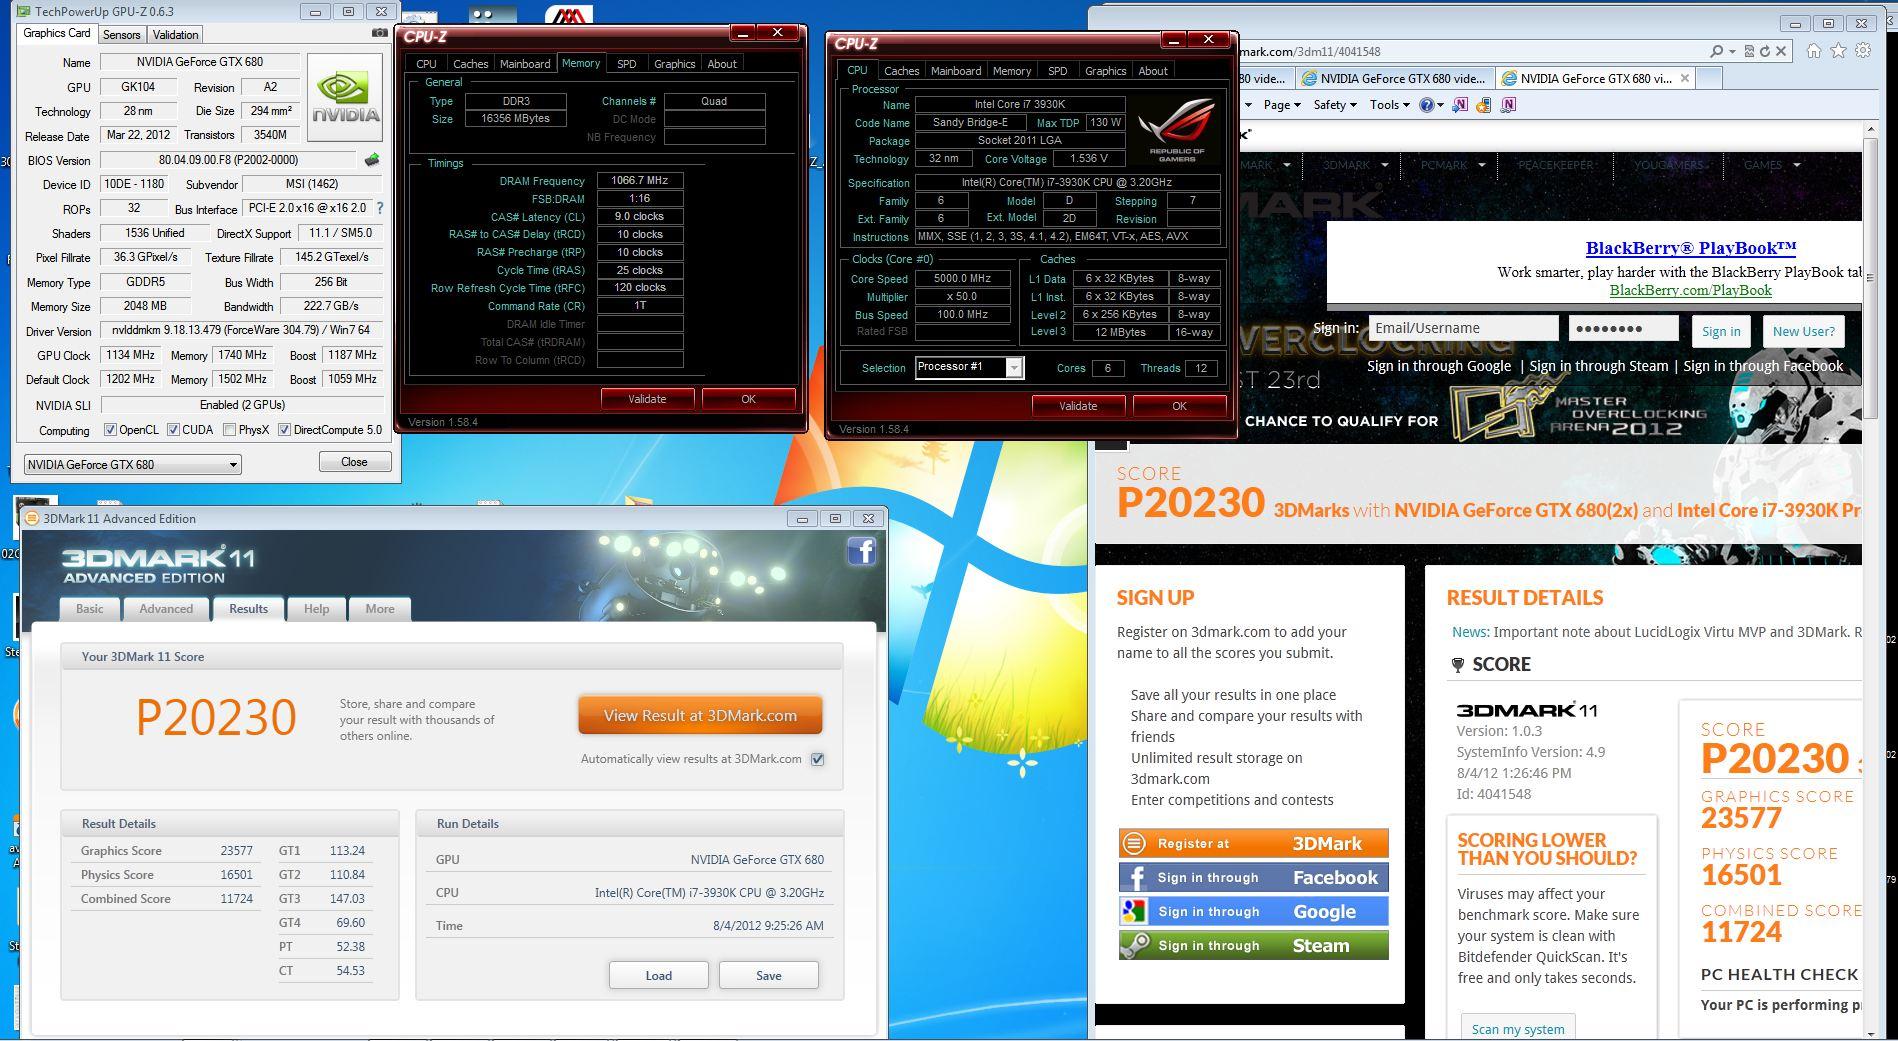Click the Save button in 3DMark 11

(x=768, y=975)
